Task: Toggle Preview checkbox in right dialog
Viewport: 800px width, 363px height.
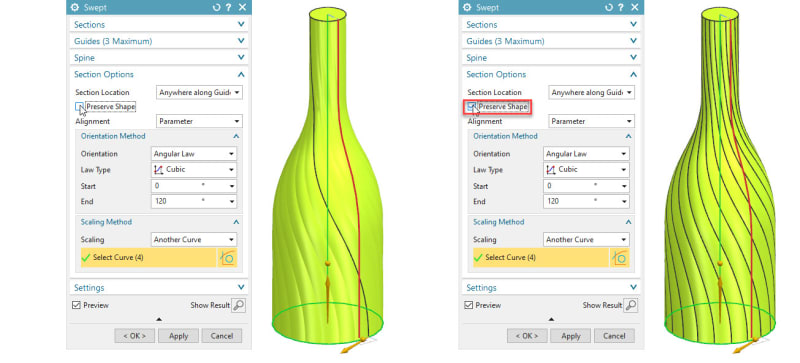Action: pyautogui.click(x=468, y=305)
